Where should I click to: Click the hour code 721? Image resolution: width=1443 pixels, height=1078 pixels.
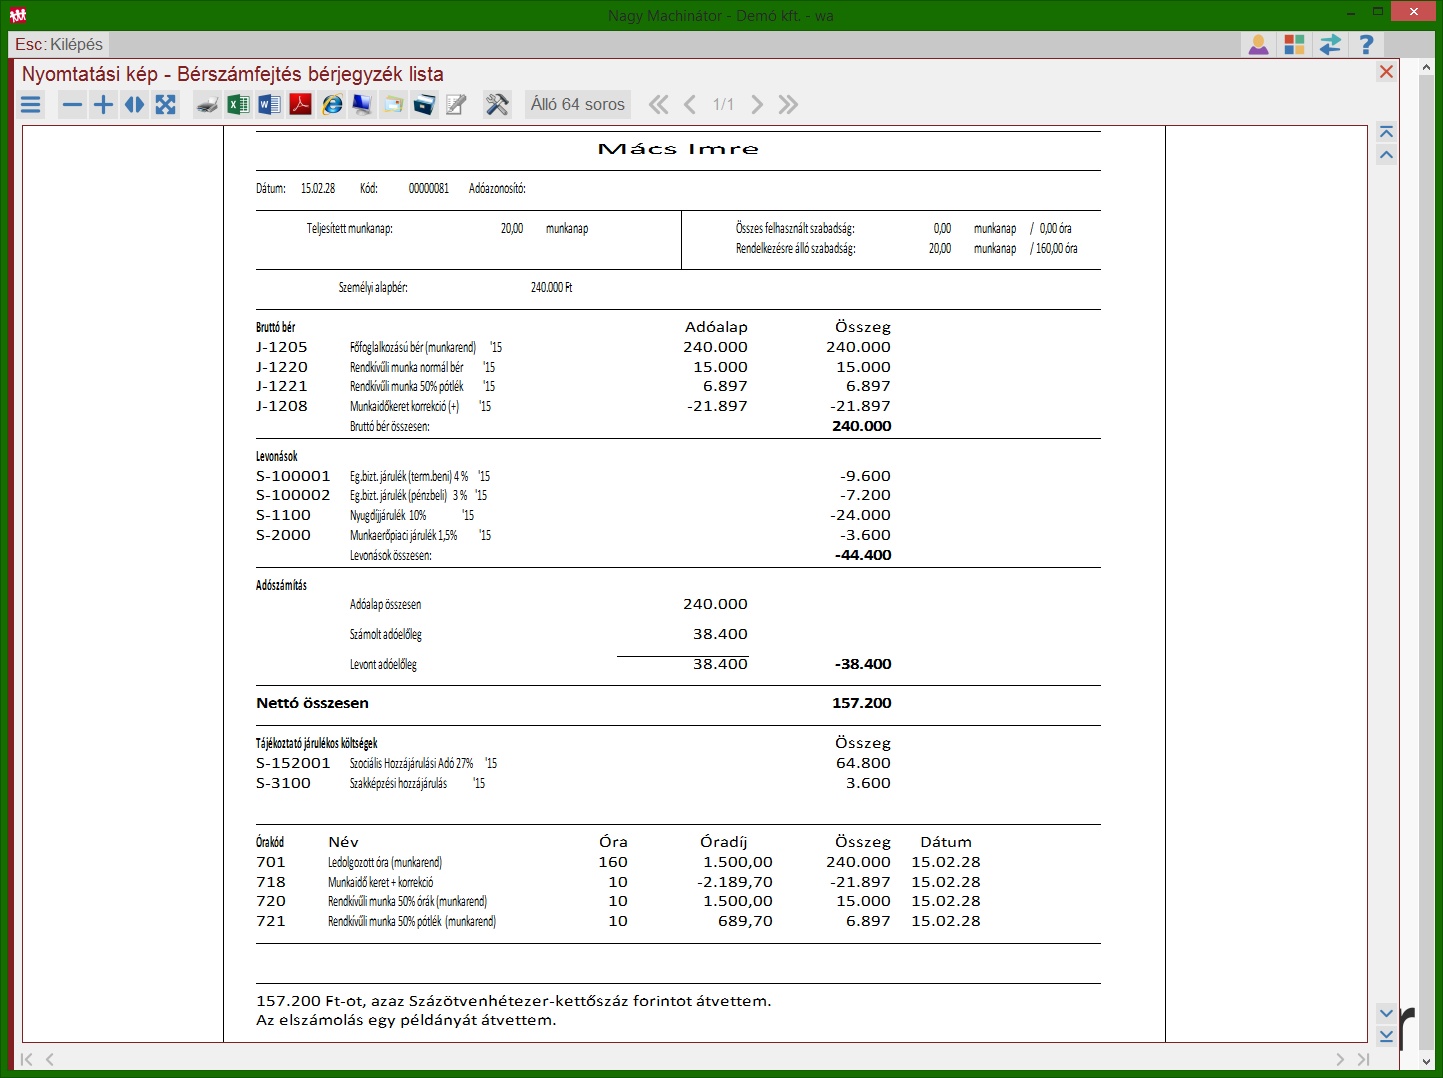(x=271, y=921)
